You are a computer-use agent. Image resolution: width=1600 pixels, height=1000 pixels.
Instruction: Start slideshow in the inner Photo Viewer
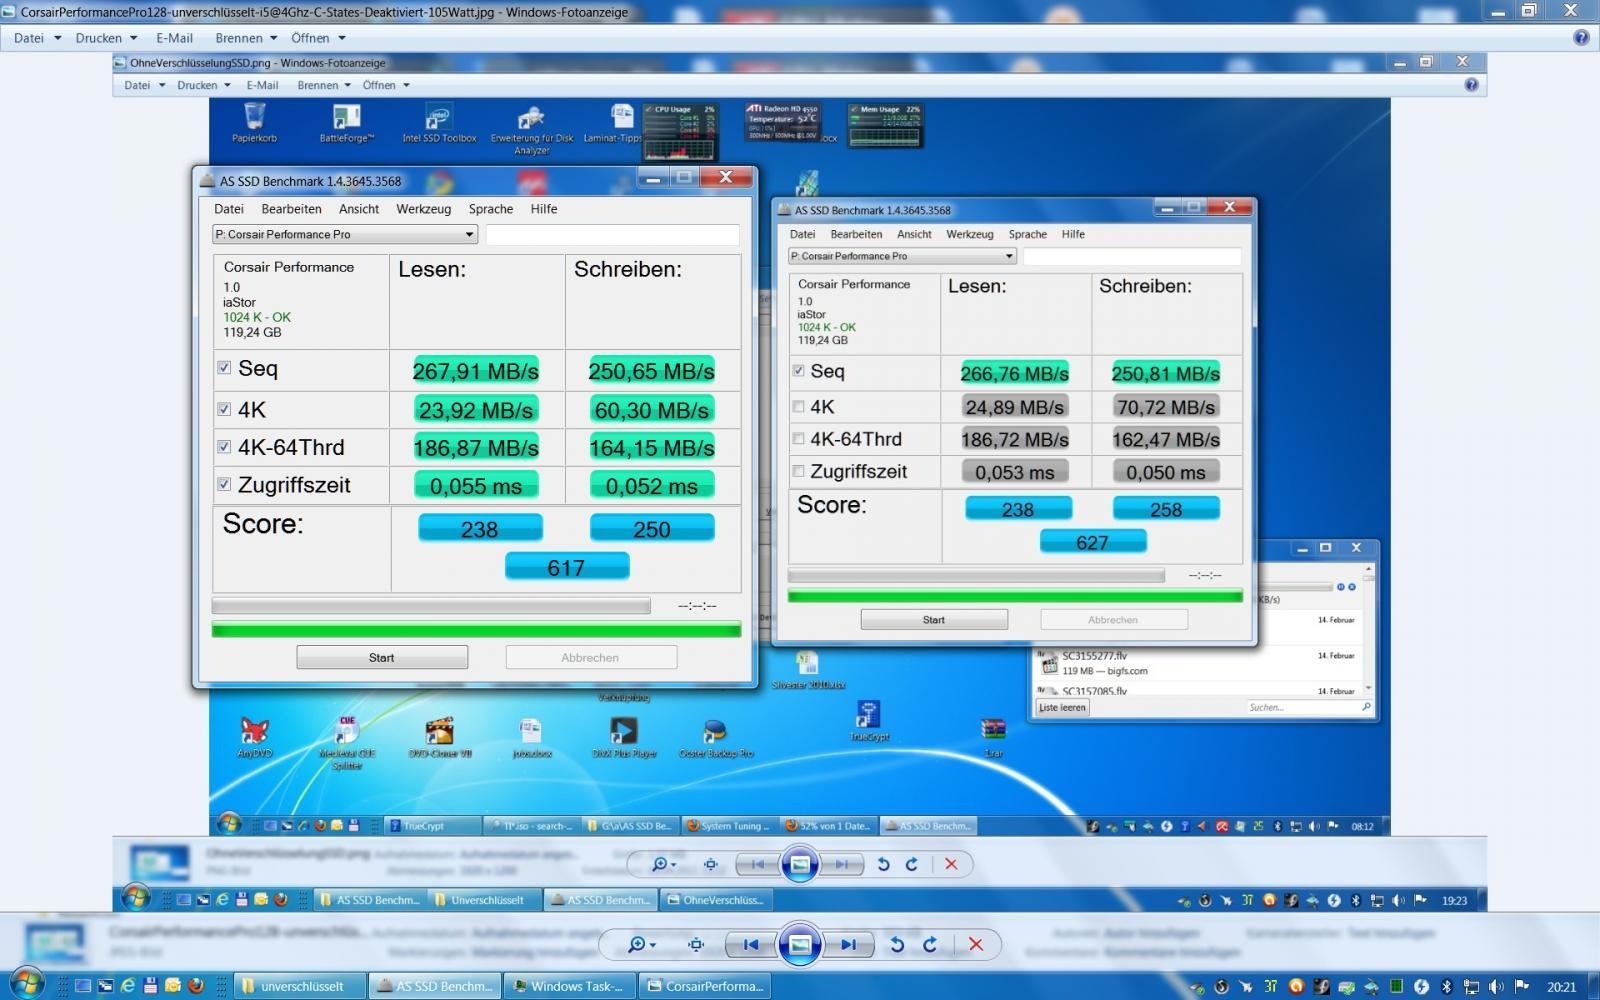coord(800,864)
